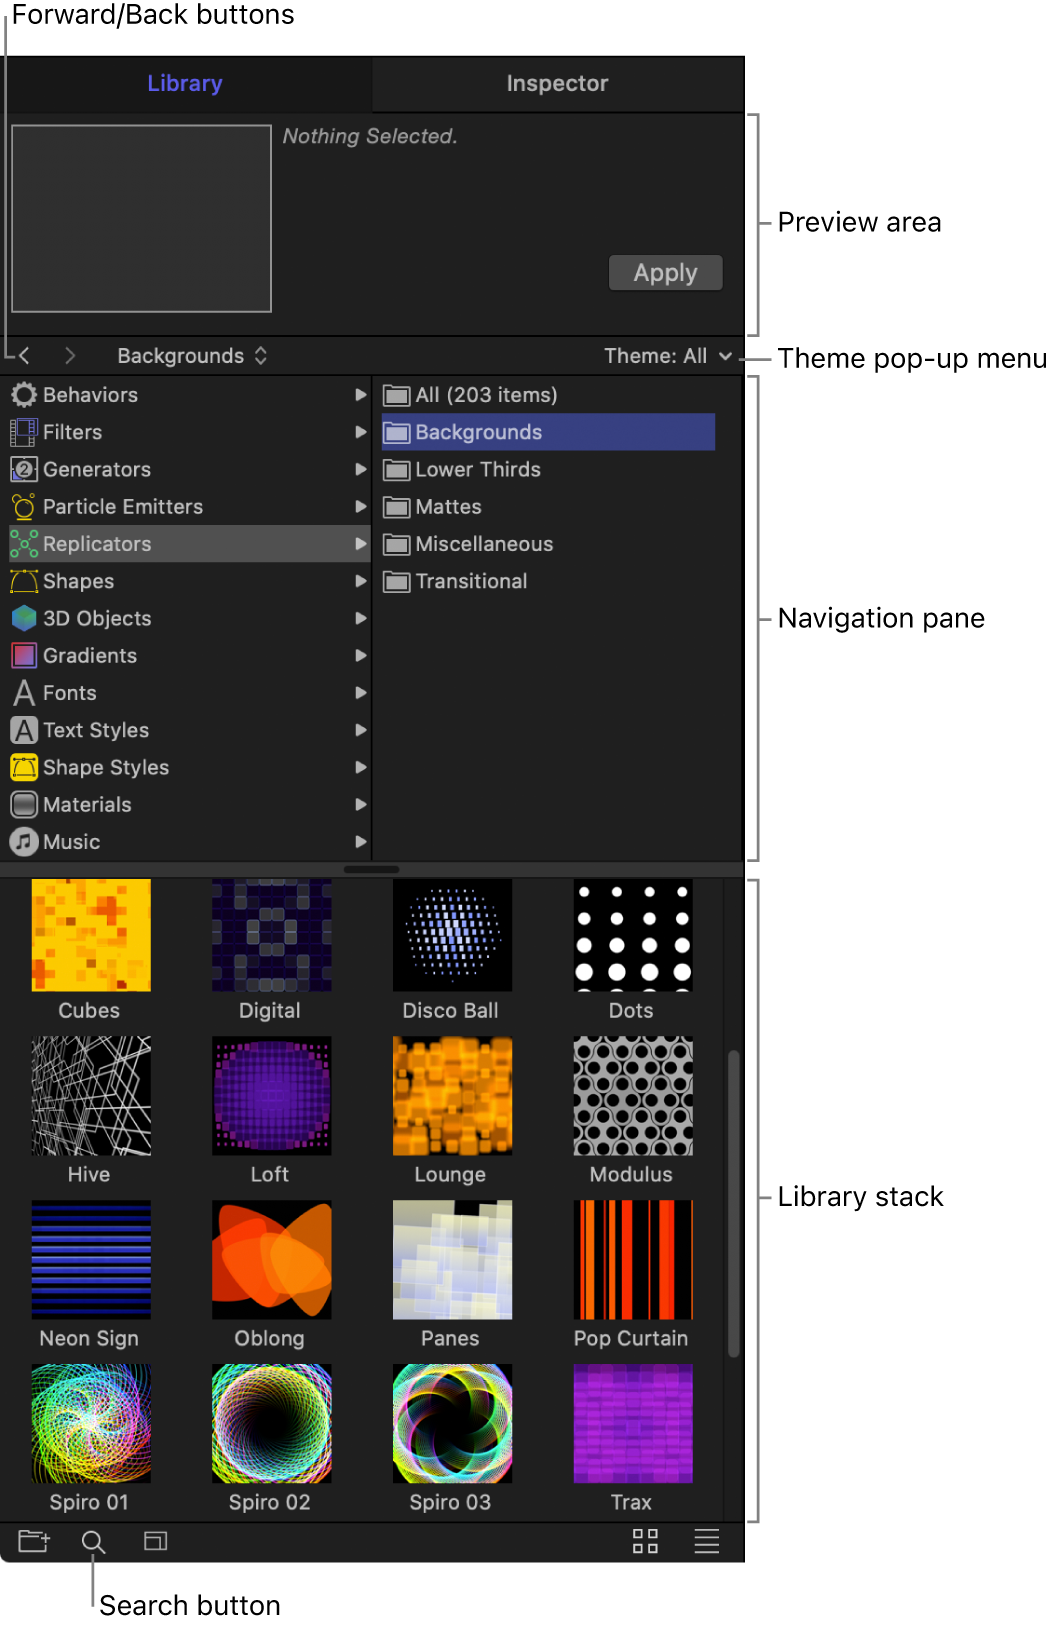Click the Music note icon
This screenshot has height=1634, width=1060.
click(x=24, y=842)
